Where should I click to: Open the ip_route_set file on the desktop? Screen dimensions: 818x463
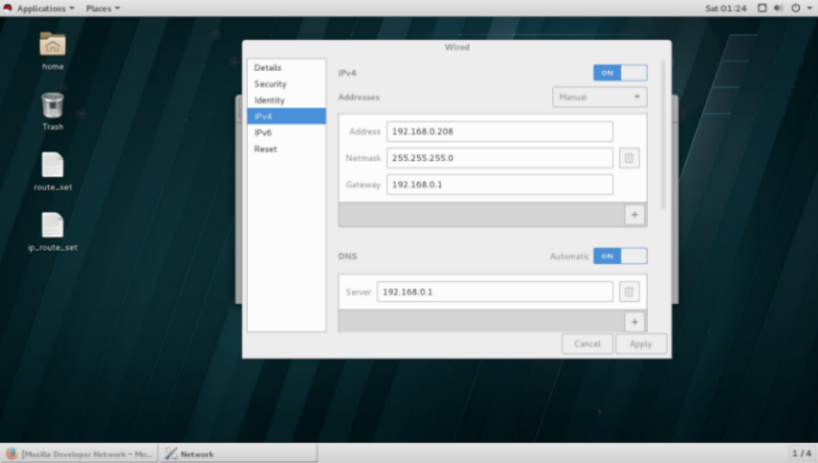click(52, 226)
